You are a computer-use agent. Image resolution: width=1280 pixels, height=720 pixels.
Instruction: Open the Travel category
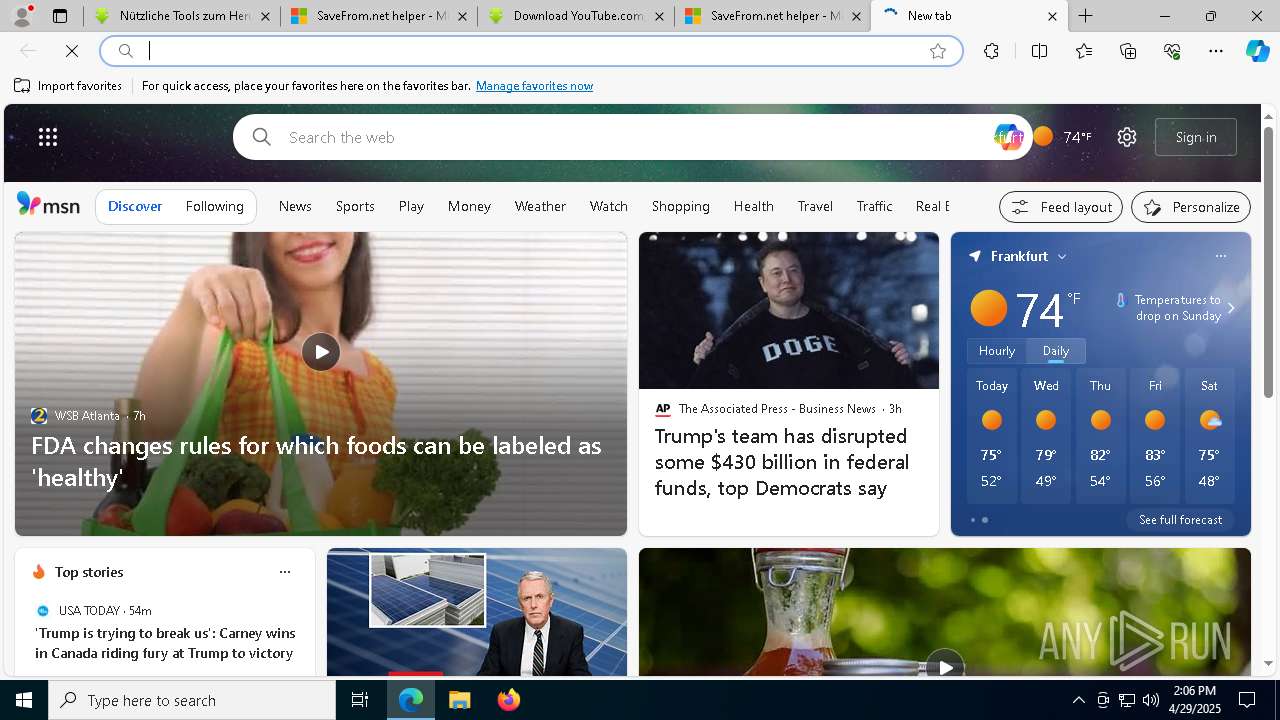tap(815, 206)
